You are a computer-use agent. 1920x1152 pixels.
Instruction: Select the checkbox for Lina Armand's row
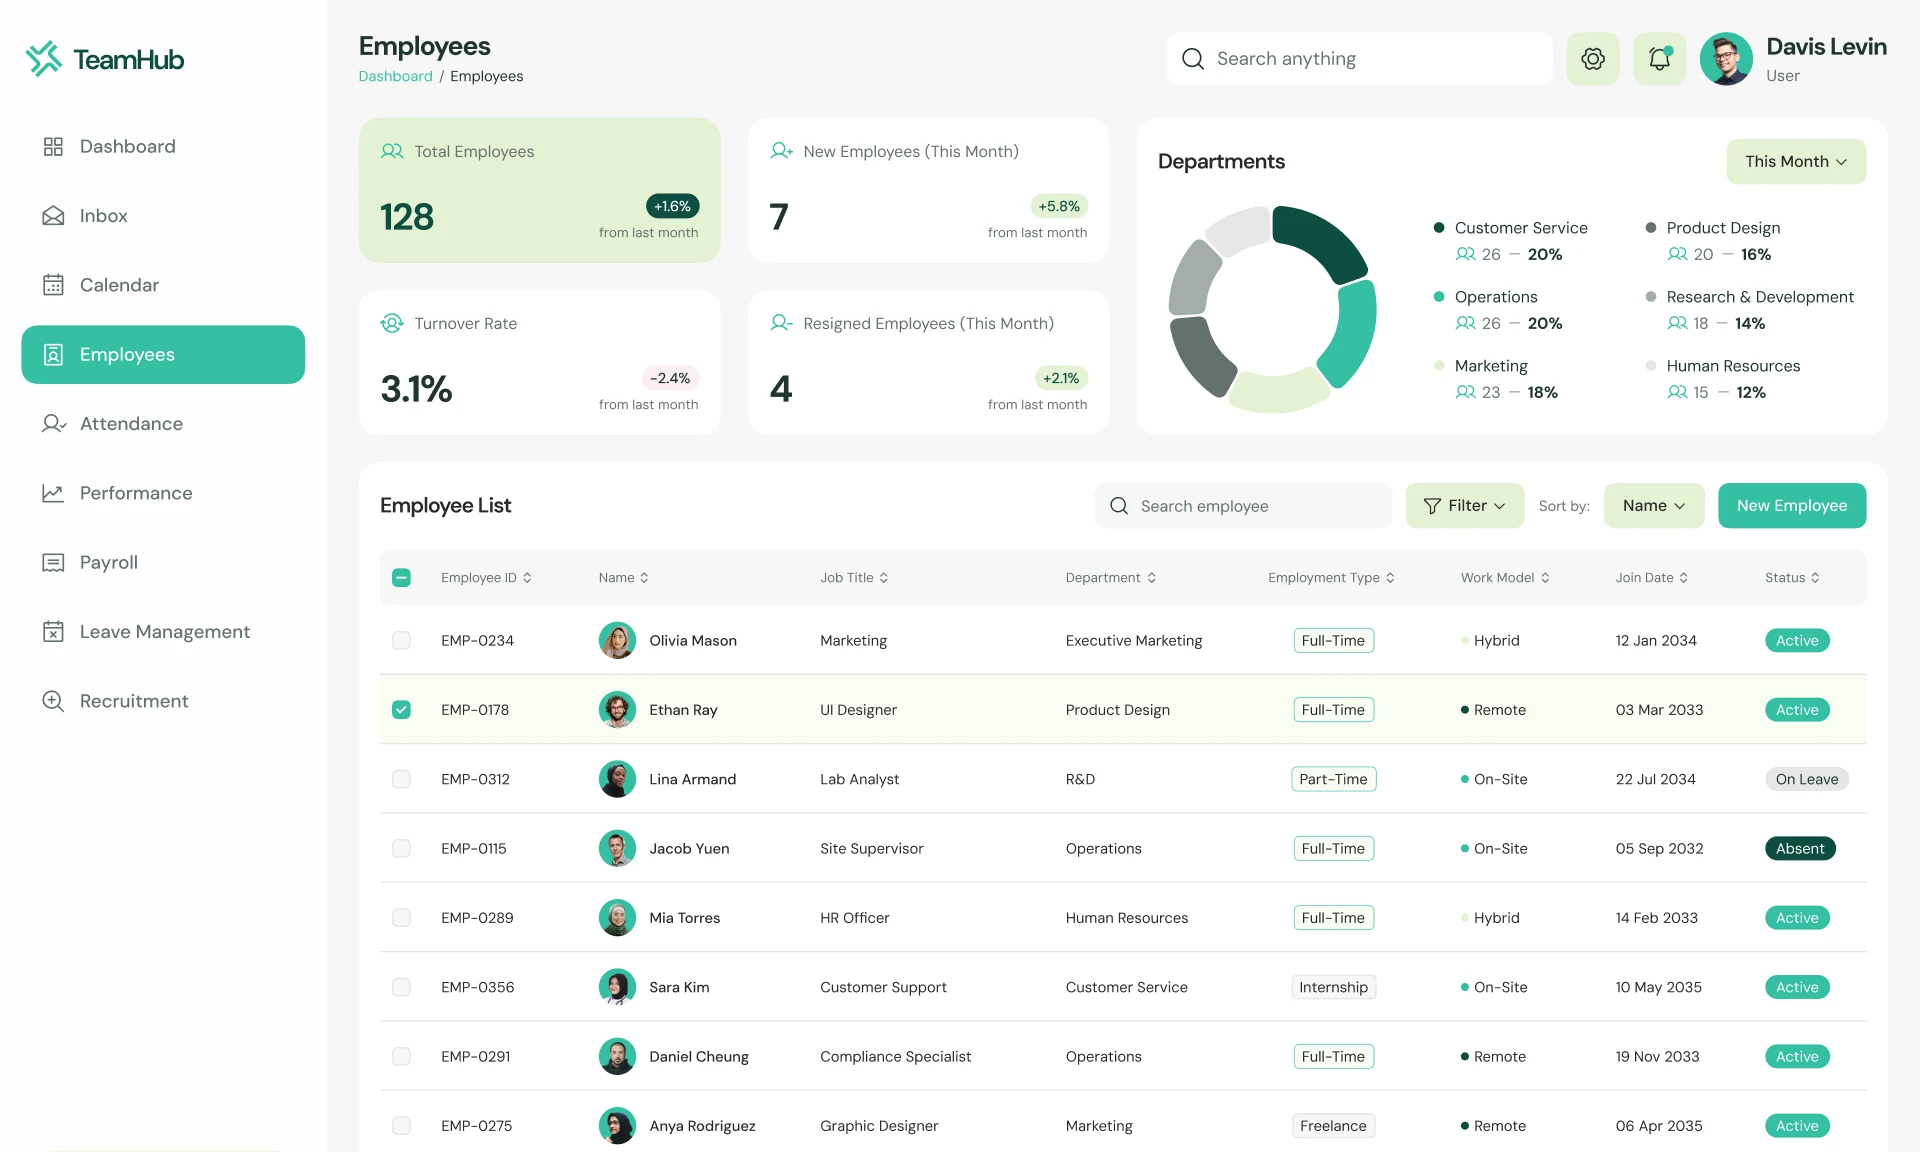tap(402, 779)
